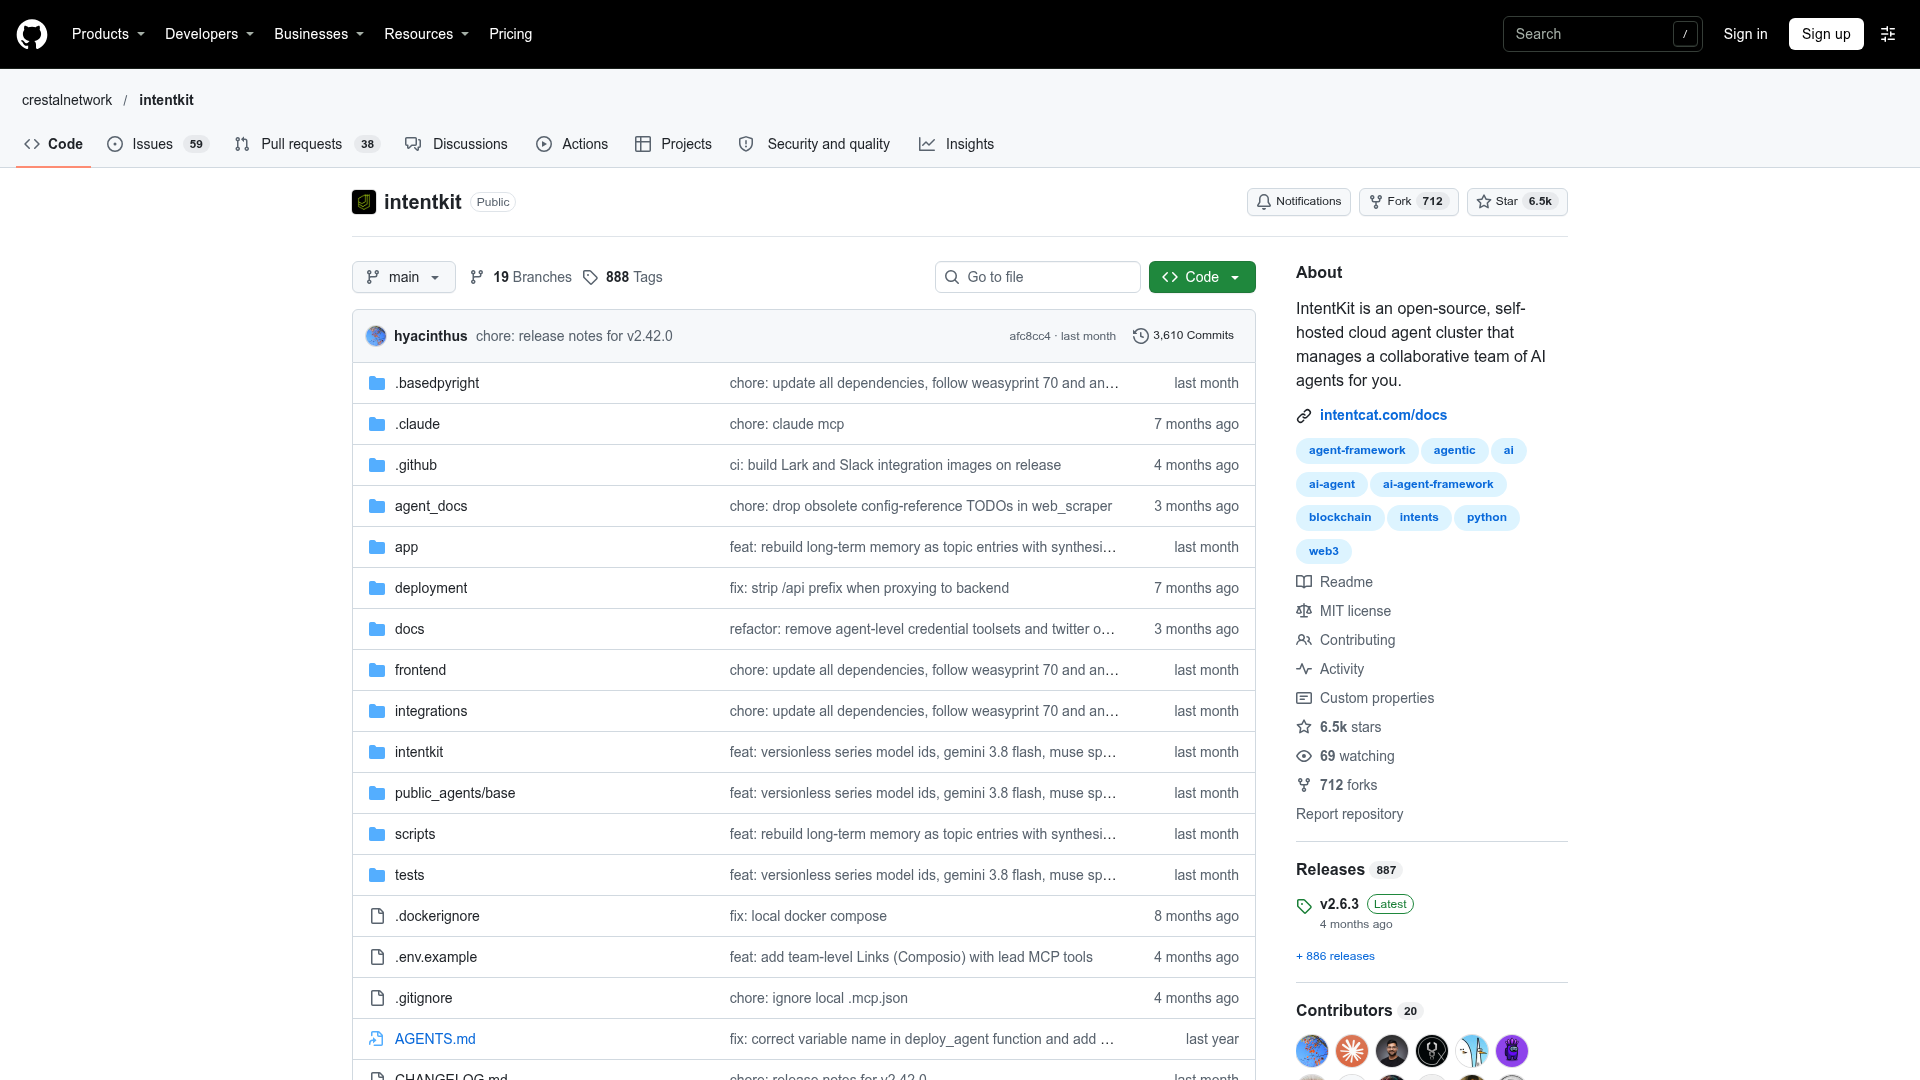Open the first contributor avatar

point(1312,1051)
